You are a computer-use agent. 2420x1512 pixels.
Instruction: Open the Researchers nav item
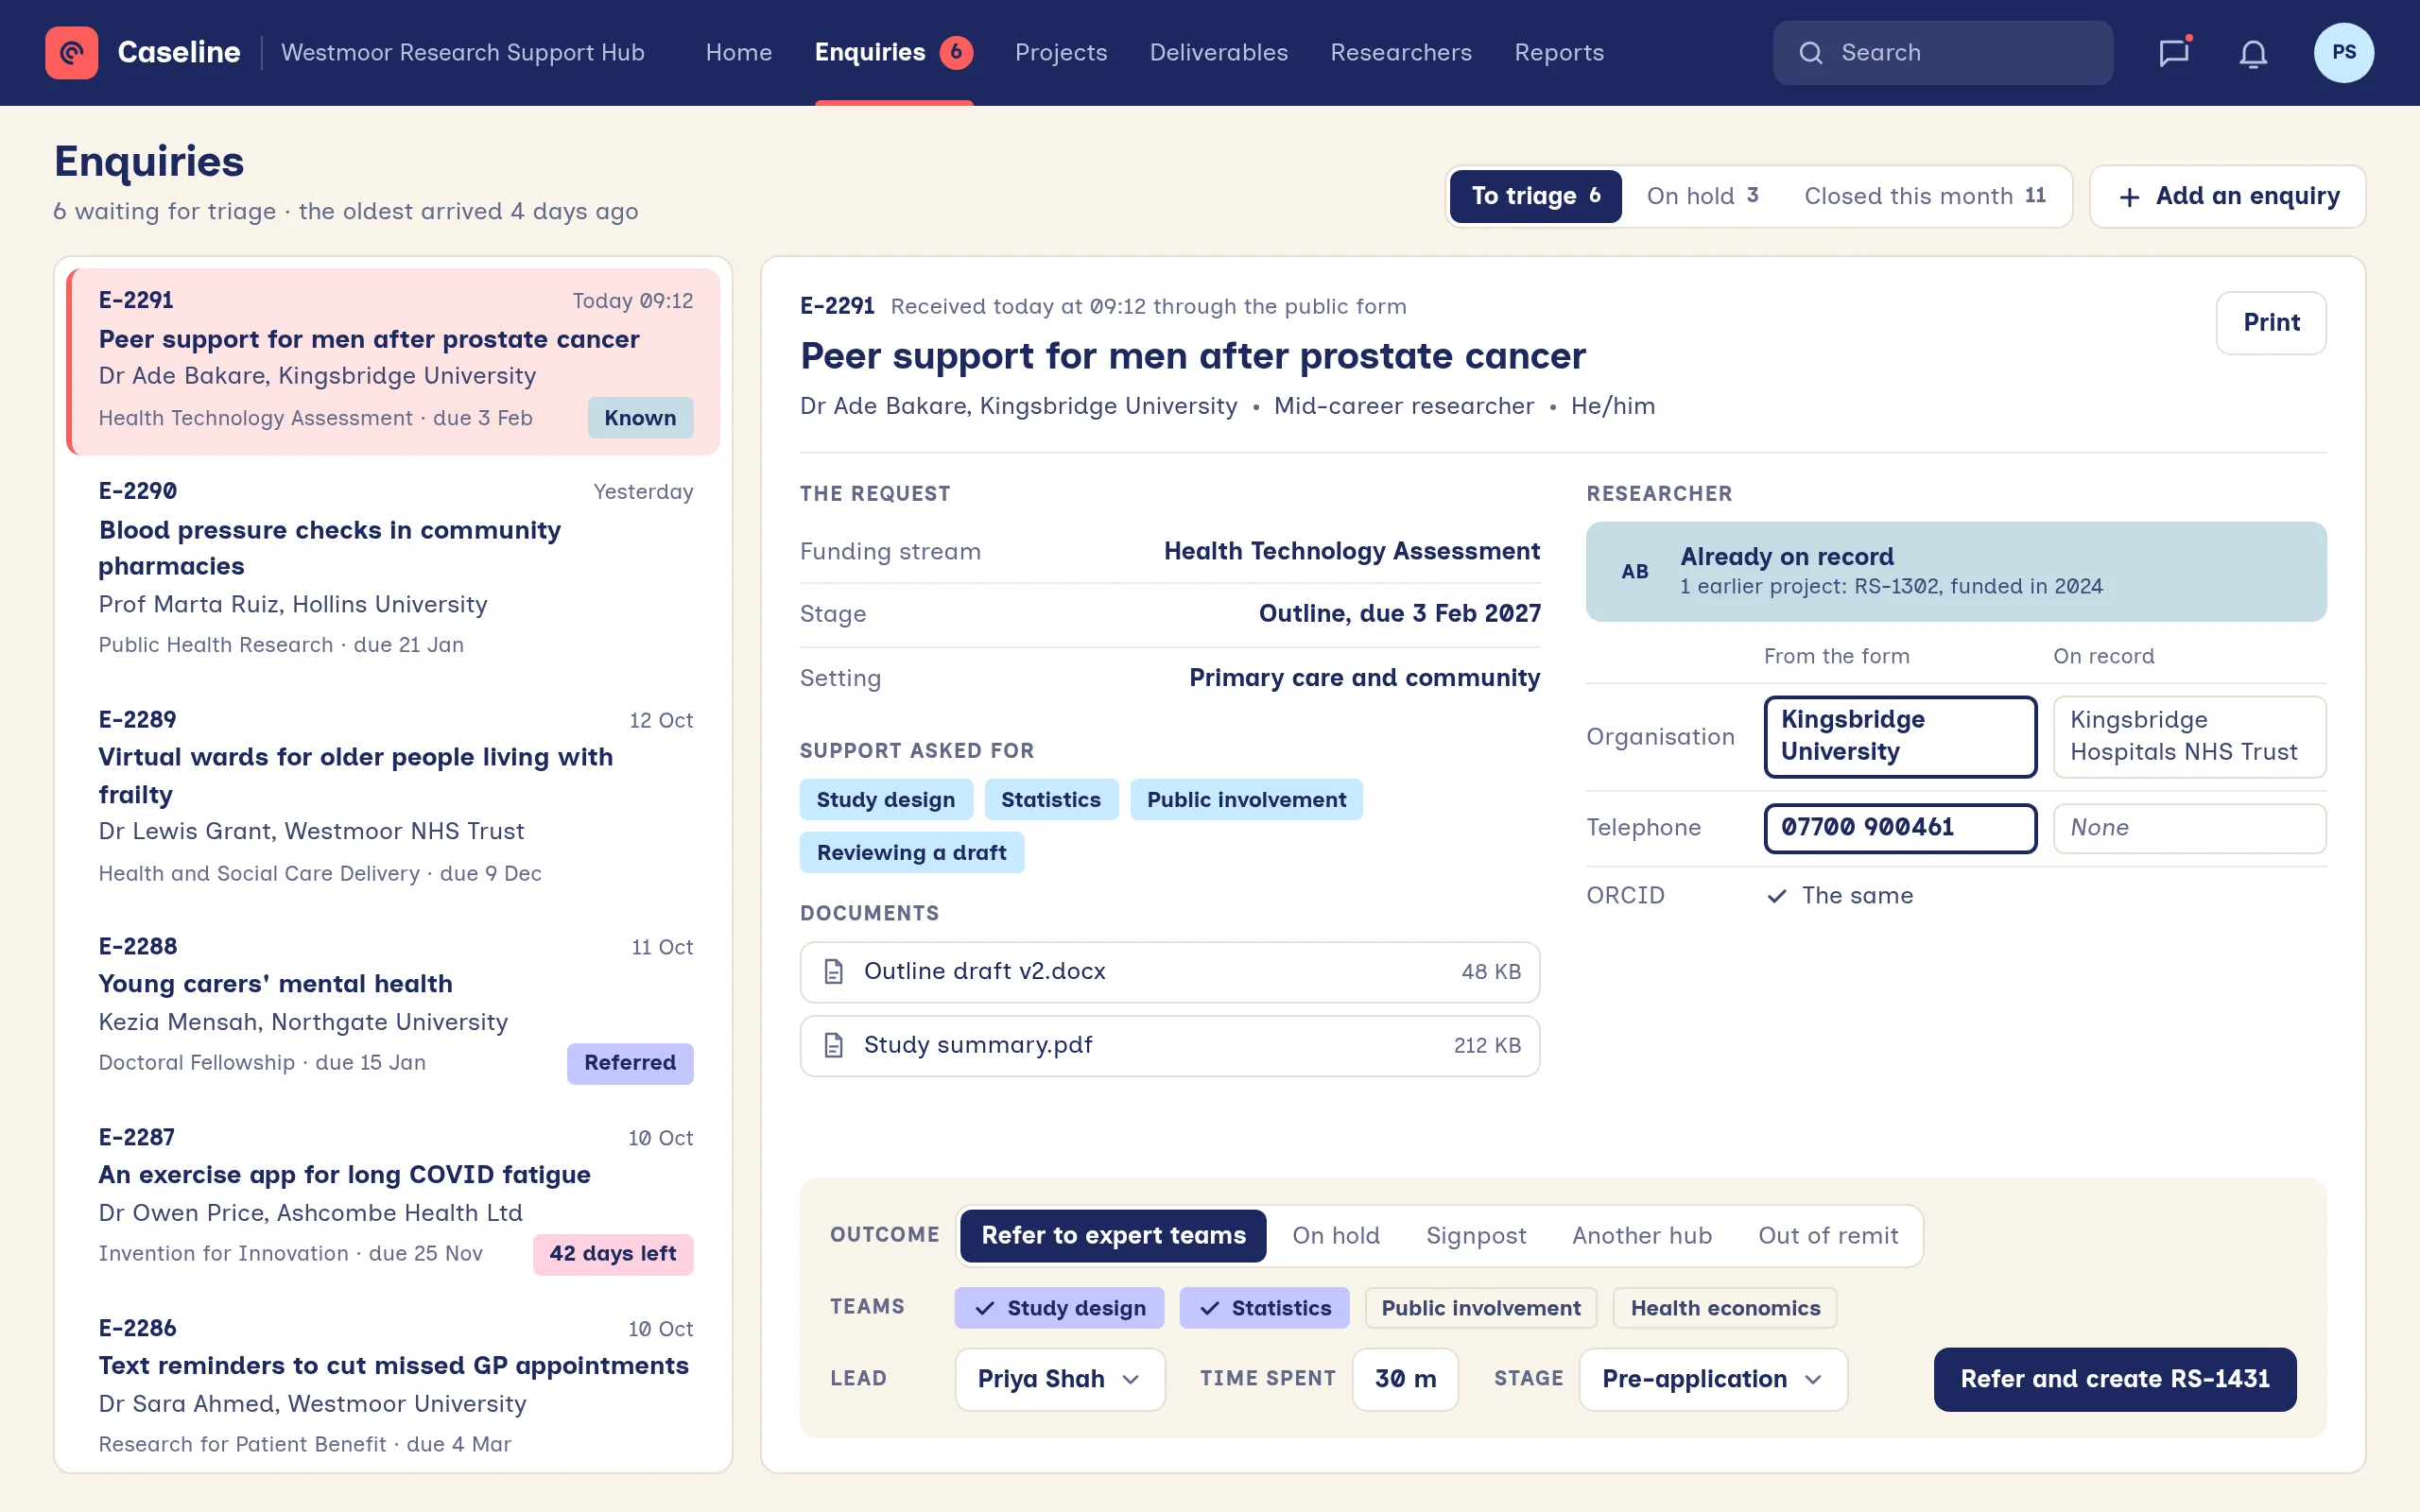click(x=1401, y=53)
